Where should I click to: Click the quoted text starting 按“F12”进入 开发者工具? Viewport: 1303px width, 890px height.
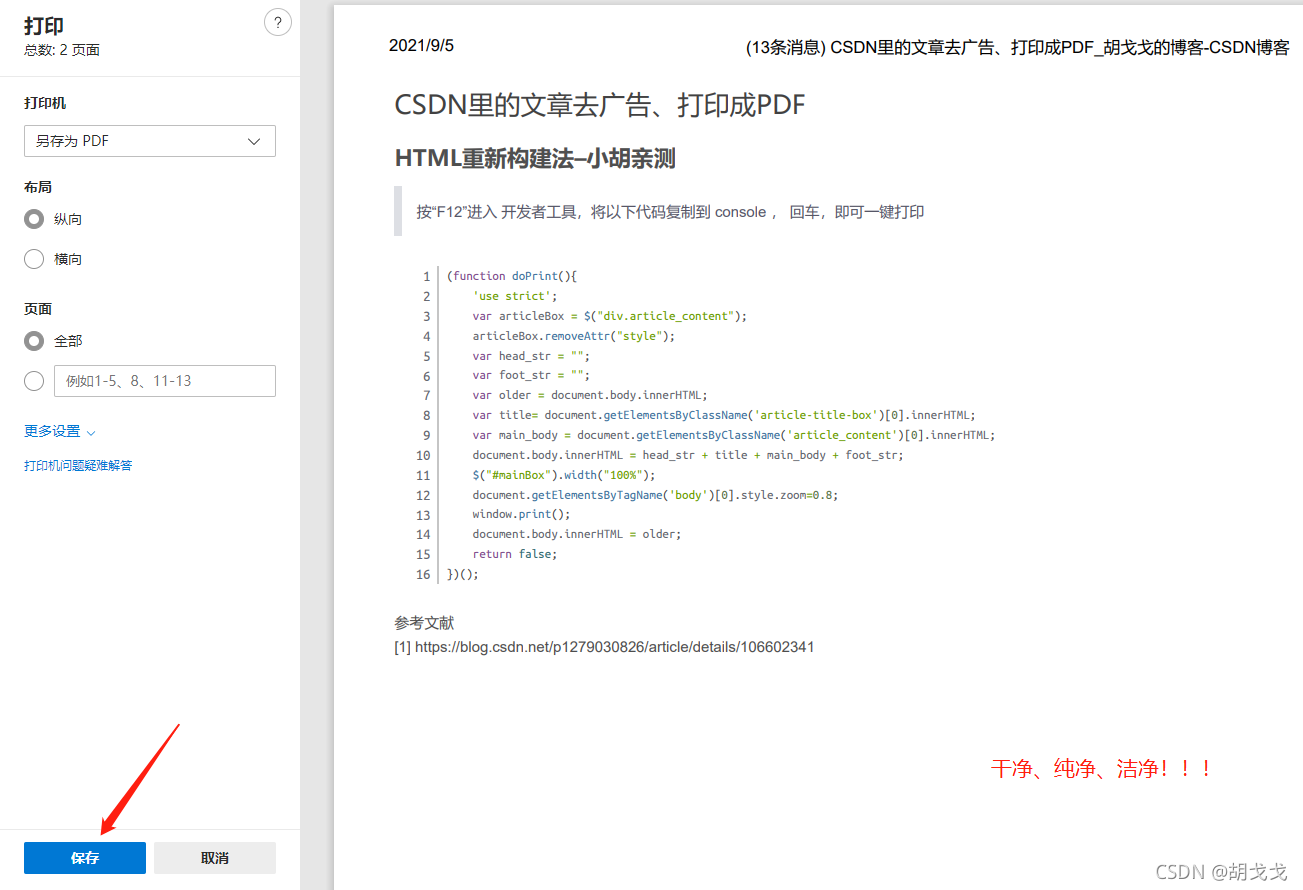pyautogui.click(x=670, y=212)
